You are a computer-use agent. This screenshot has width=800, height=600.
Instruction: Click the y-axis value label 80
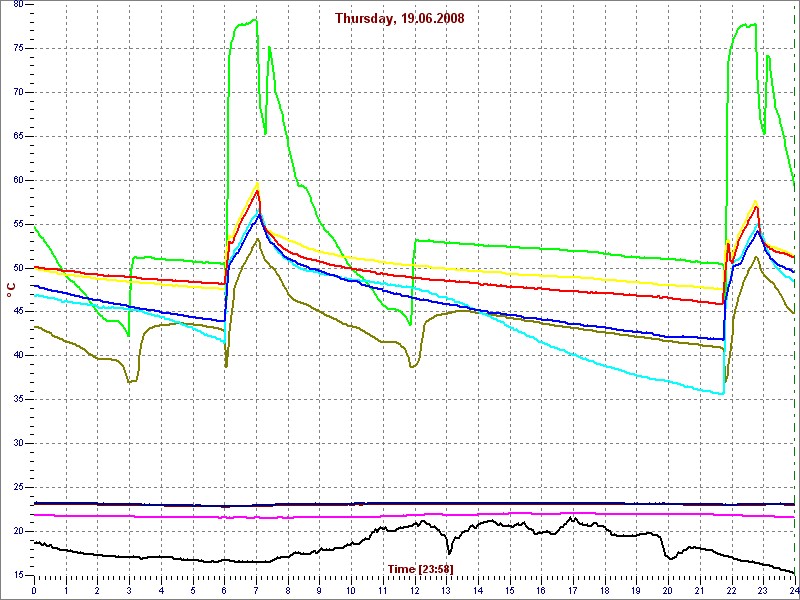19,5
